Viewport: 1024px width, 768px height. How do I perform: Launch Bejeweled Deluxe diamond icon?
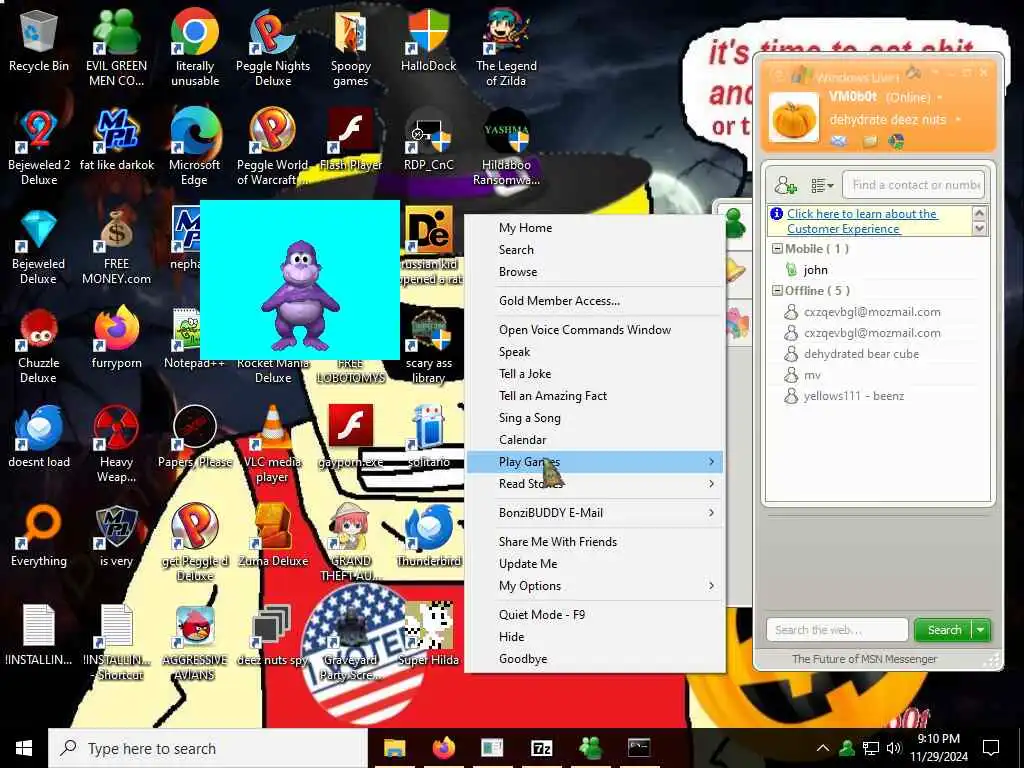39,247
